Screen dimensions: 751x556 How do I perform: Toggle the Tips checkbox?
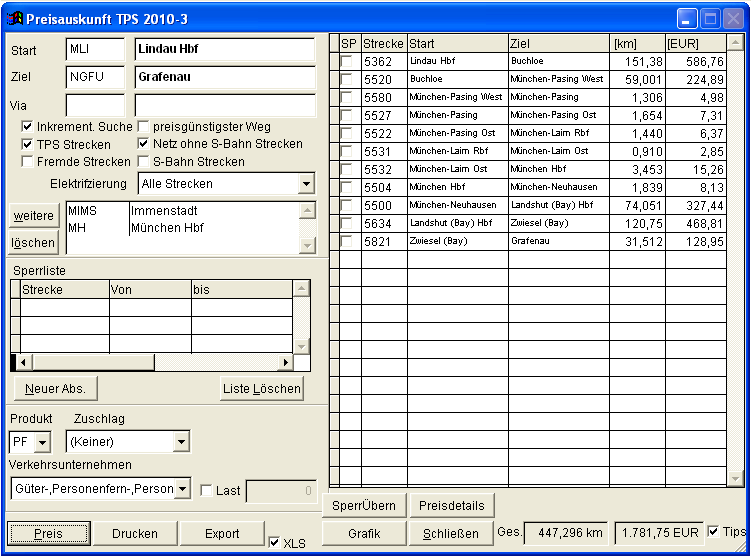click(713, 531)
